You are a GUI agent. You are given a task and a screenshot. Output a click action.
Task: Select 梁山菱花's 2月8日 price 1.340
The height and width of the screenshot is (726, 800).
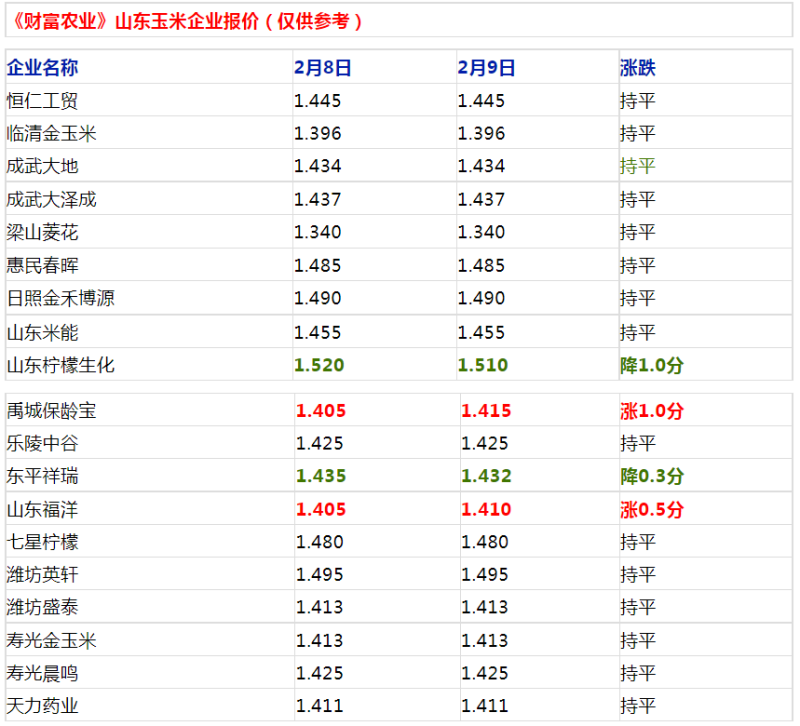coord(317,232)
